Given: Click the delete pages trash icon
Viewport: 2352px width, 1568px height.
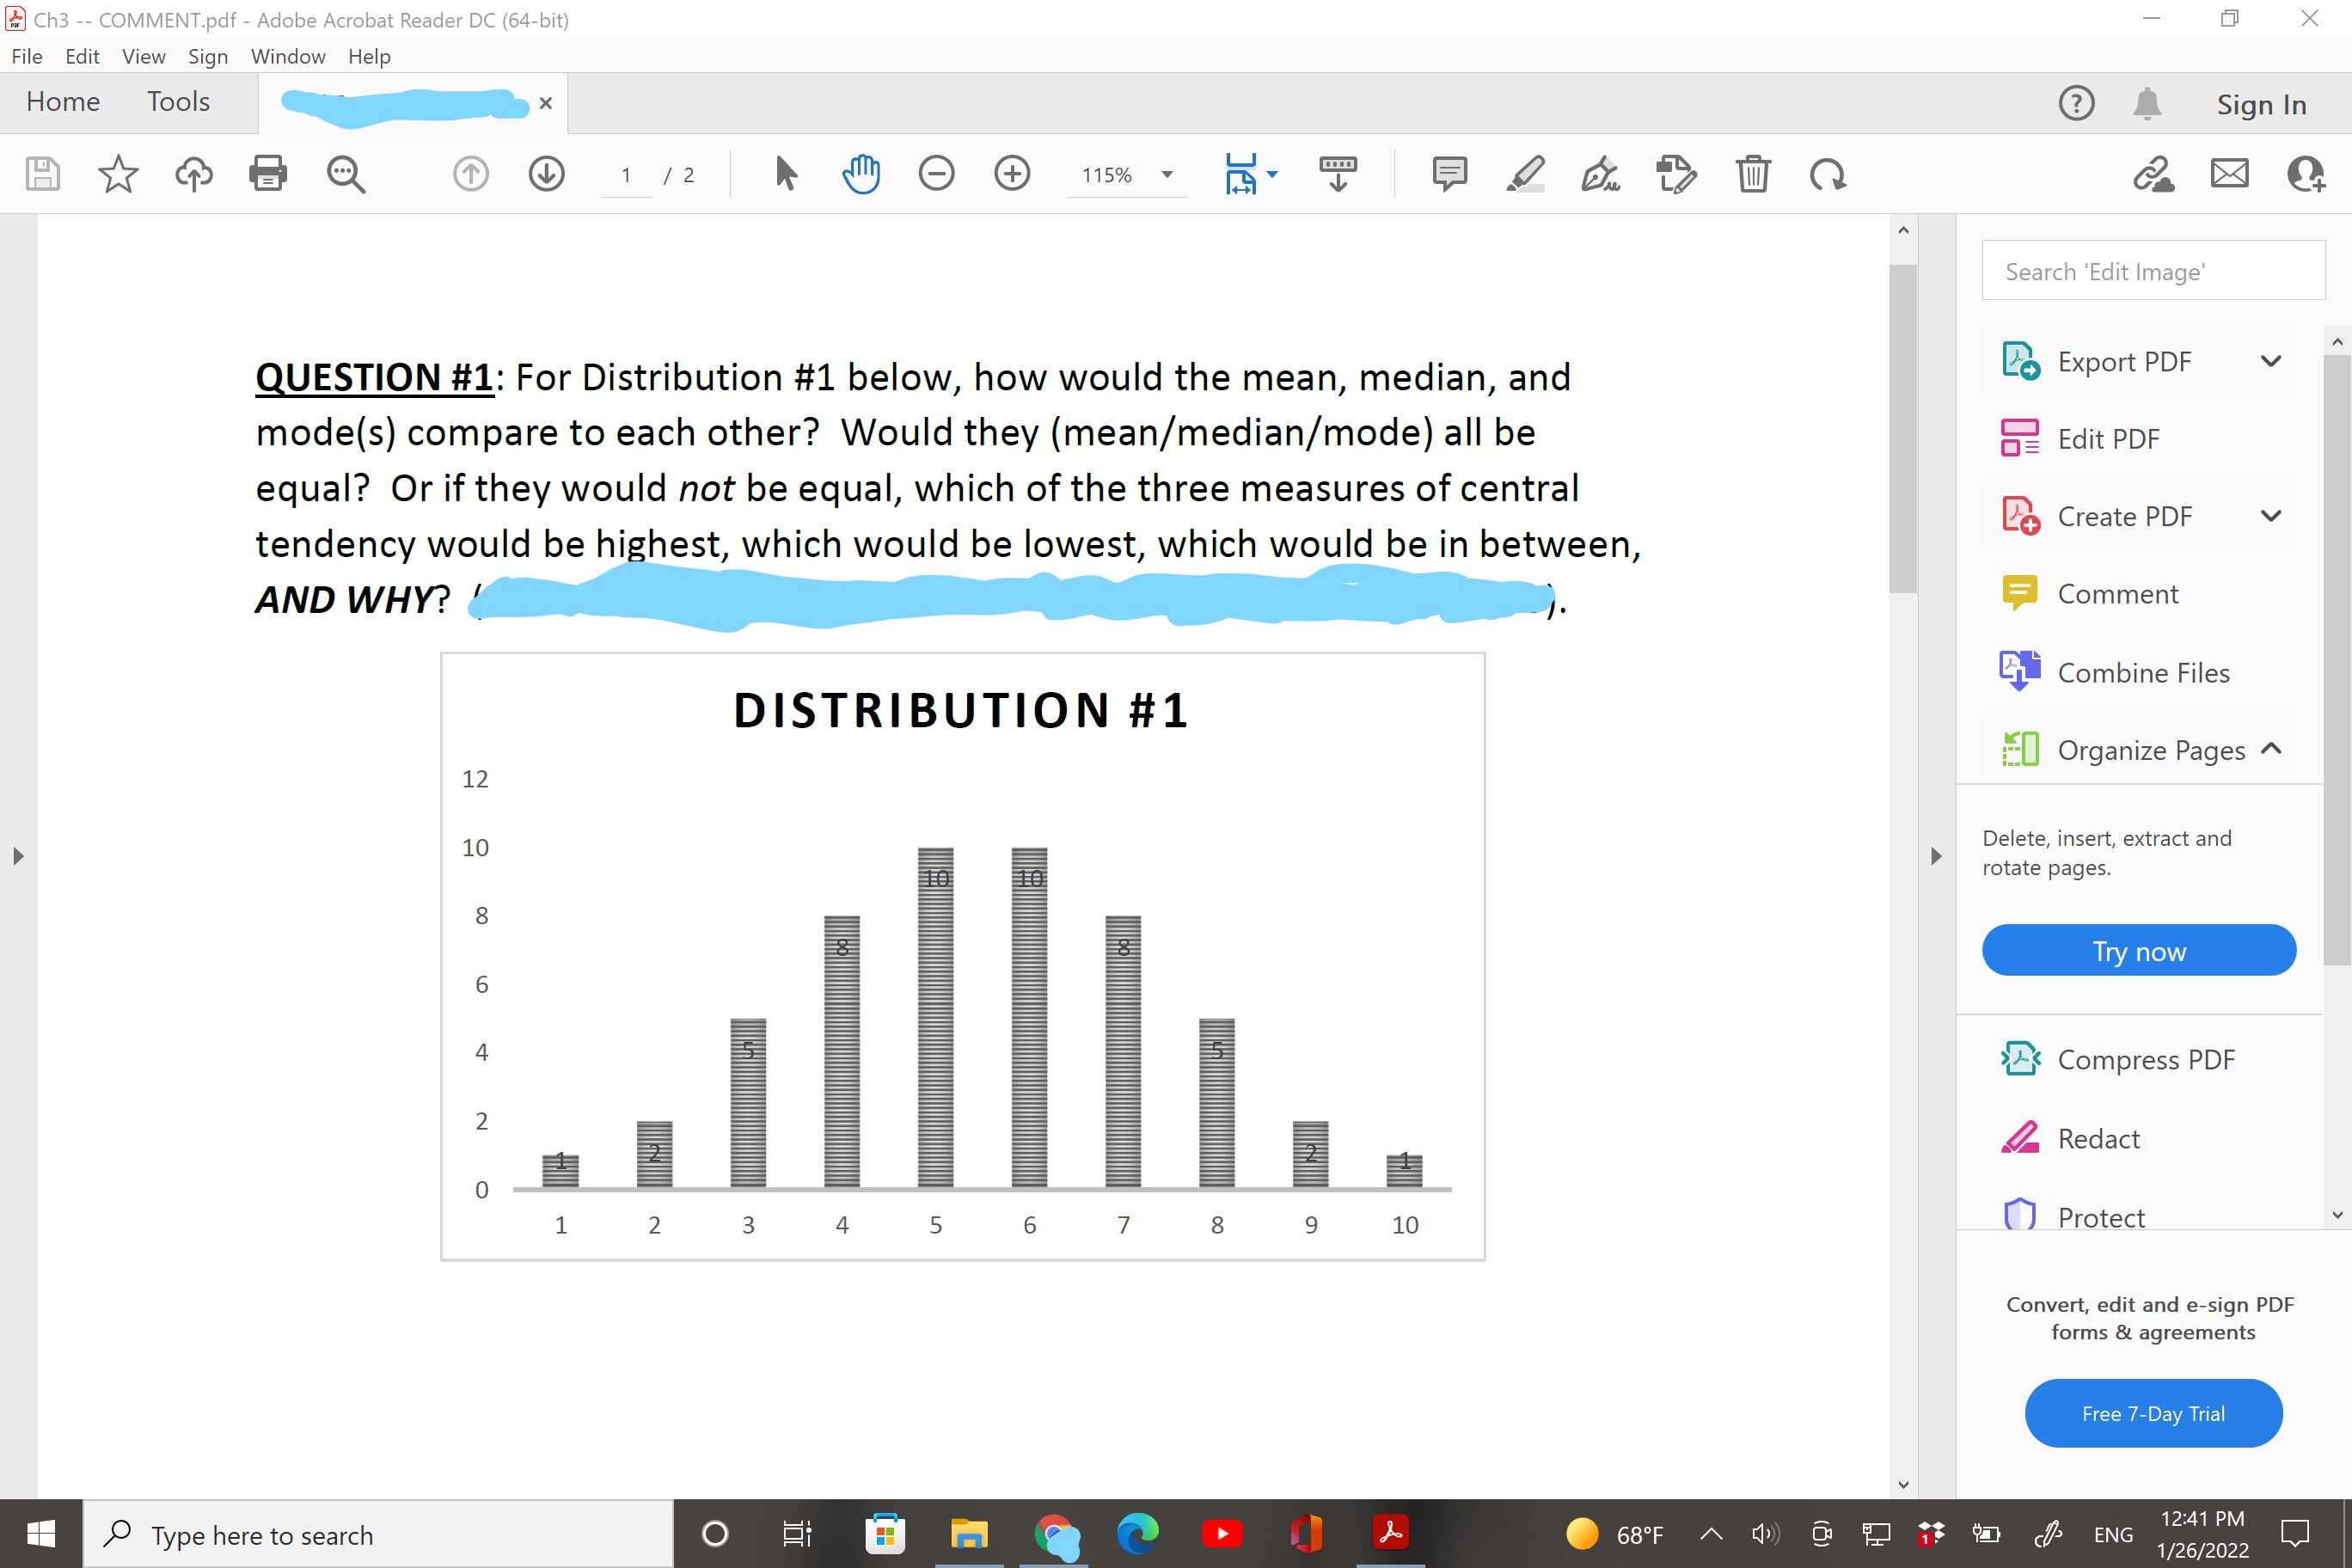Looking at the screenshot, I should pyautogui.click(x=1753, y=173).
